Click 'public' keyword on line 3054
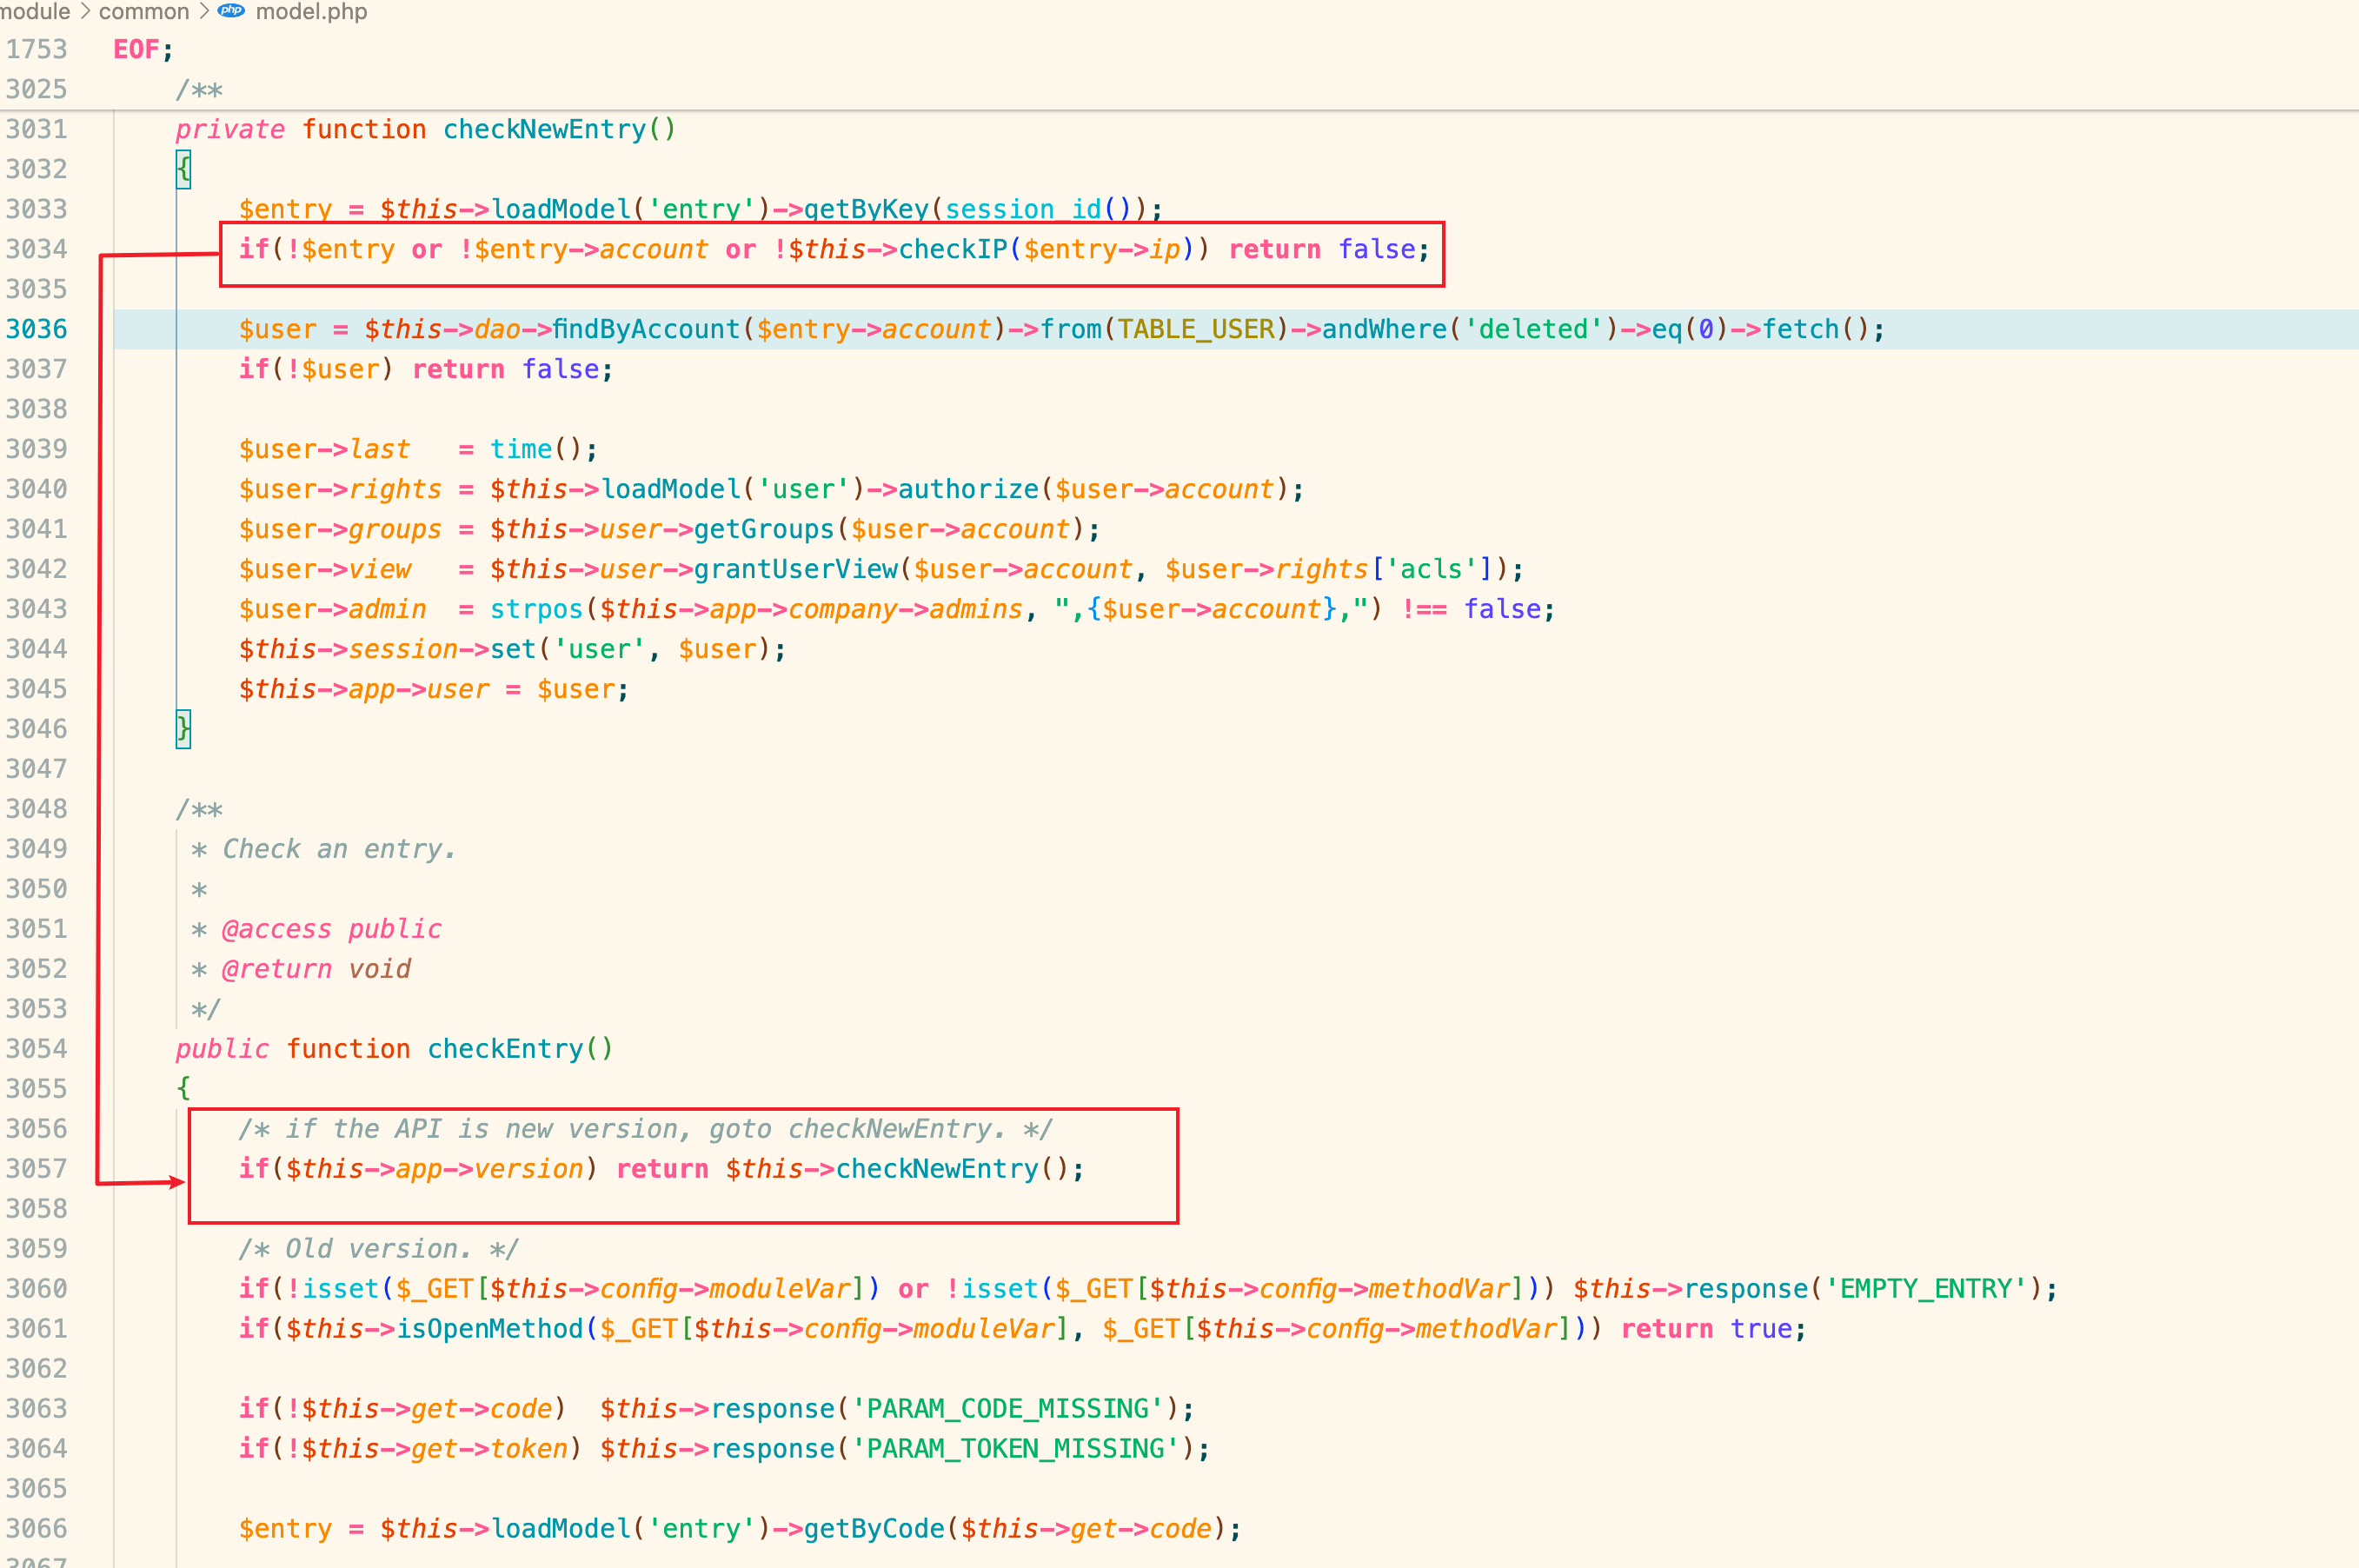The image size is (2359, 1568). pyautogui.click(x=222, y=1049)
